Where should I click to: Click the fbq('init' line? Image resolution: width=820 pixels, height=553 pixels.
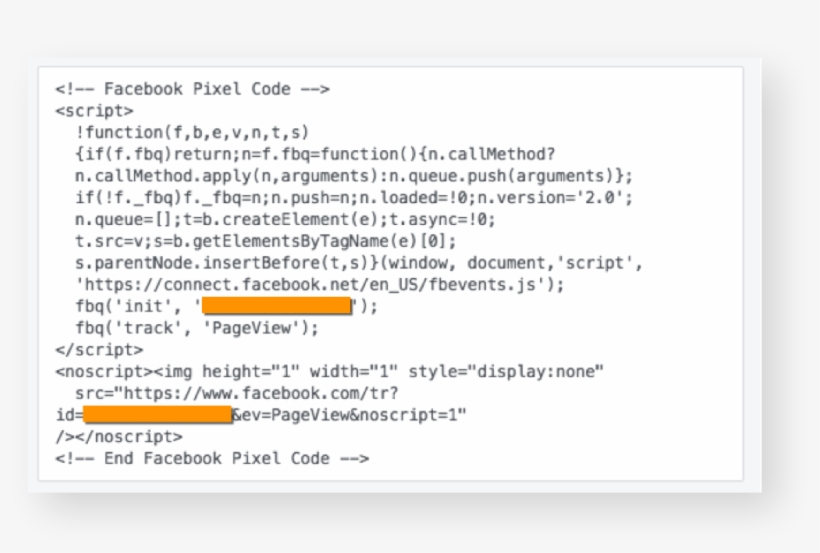pos(226,306)
